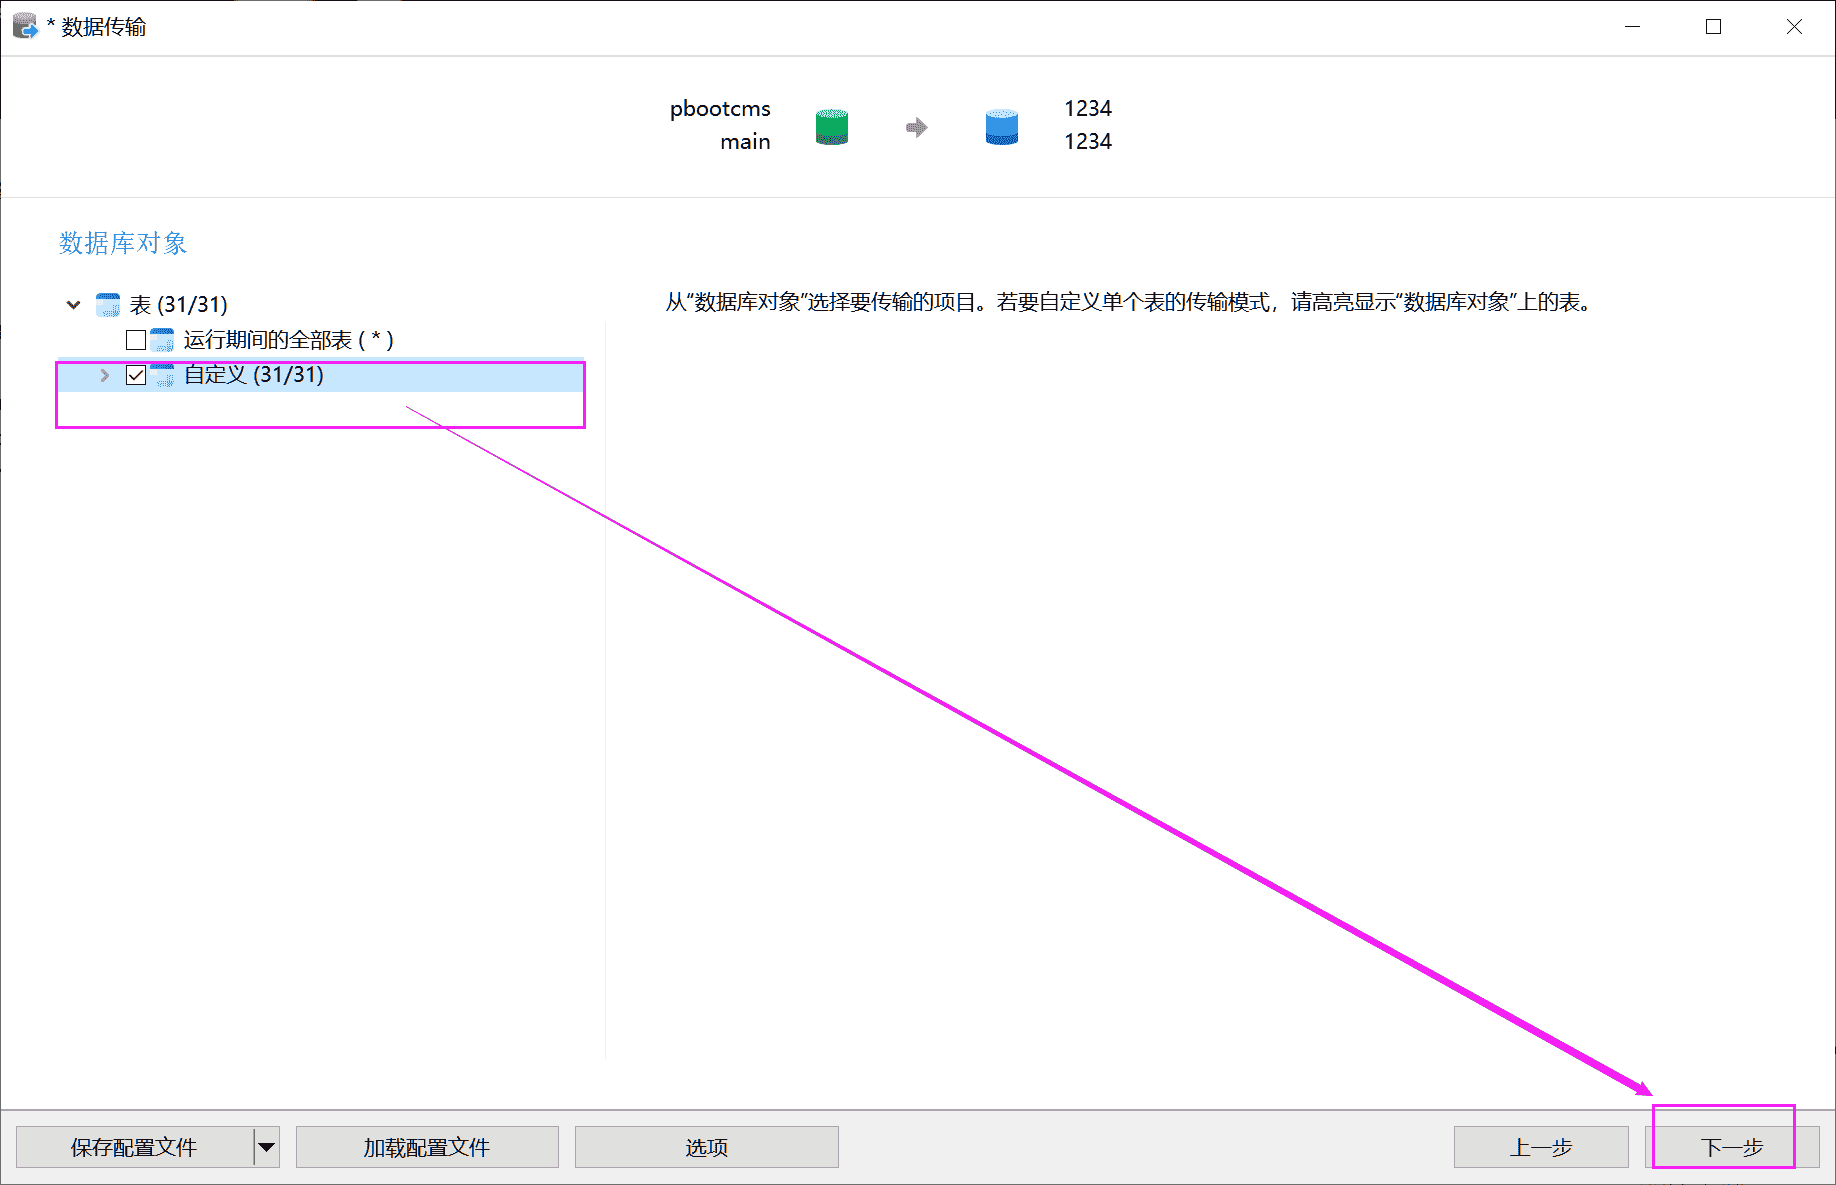Click the table icon next to 表 (31/31)
1836x1185 pixels.
(x=107, y=304)
